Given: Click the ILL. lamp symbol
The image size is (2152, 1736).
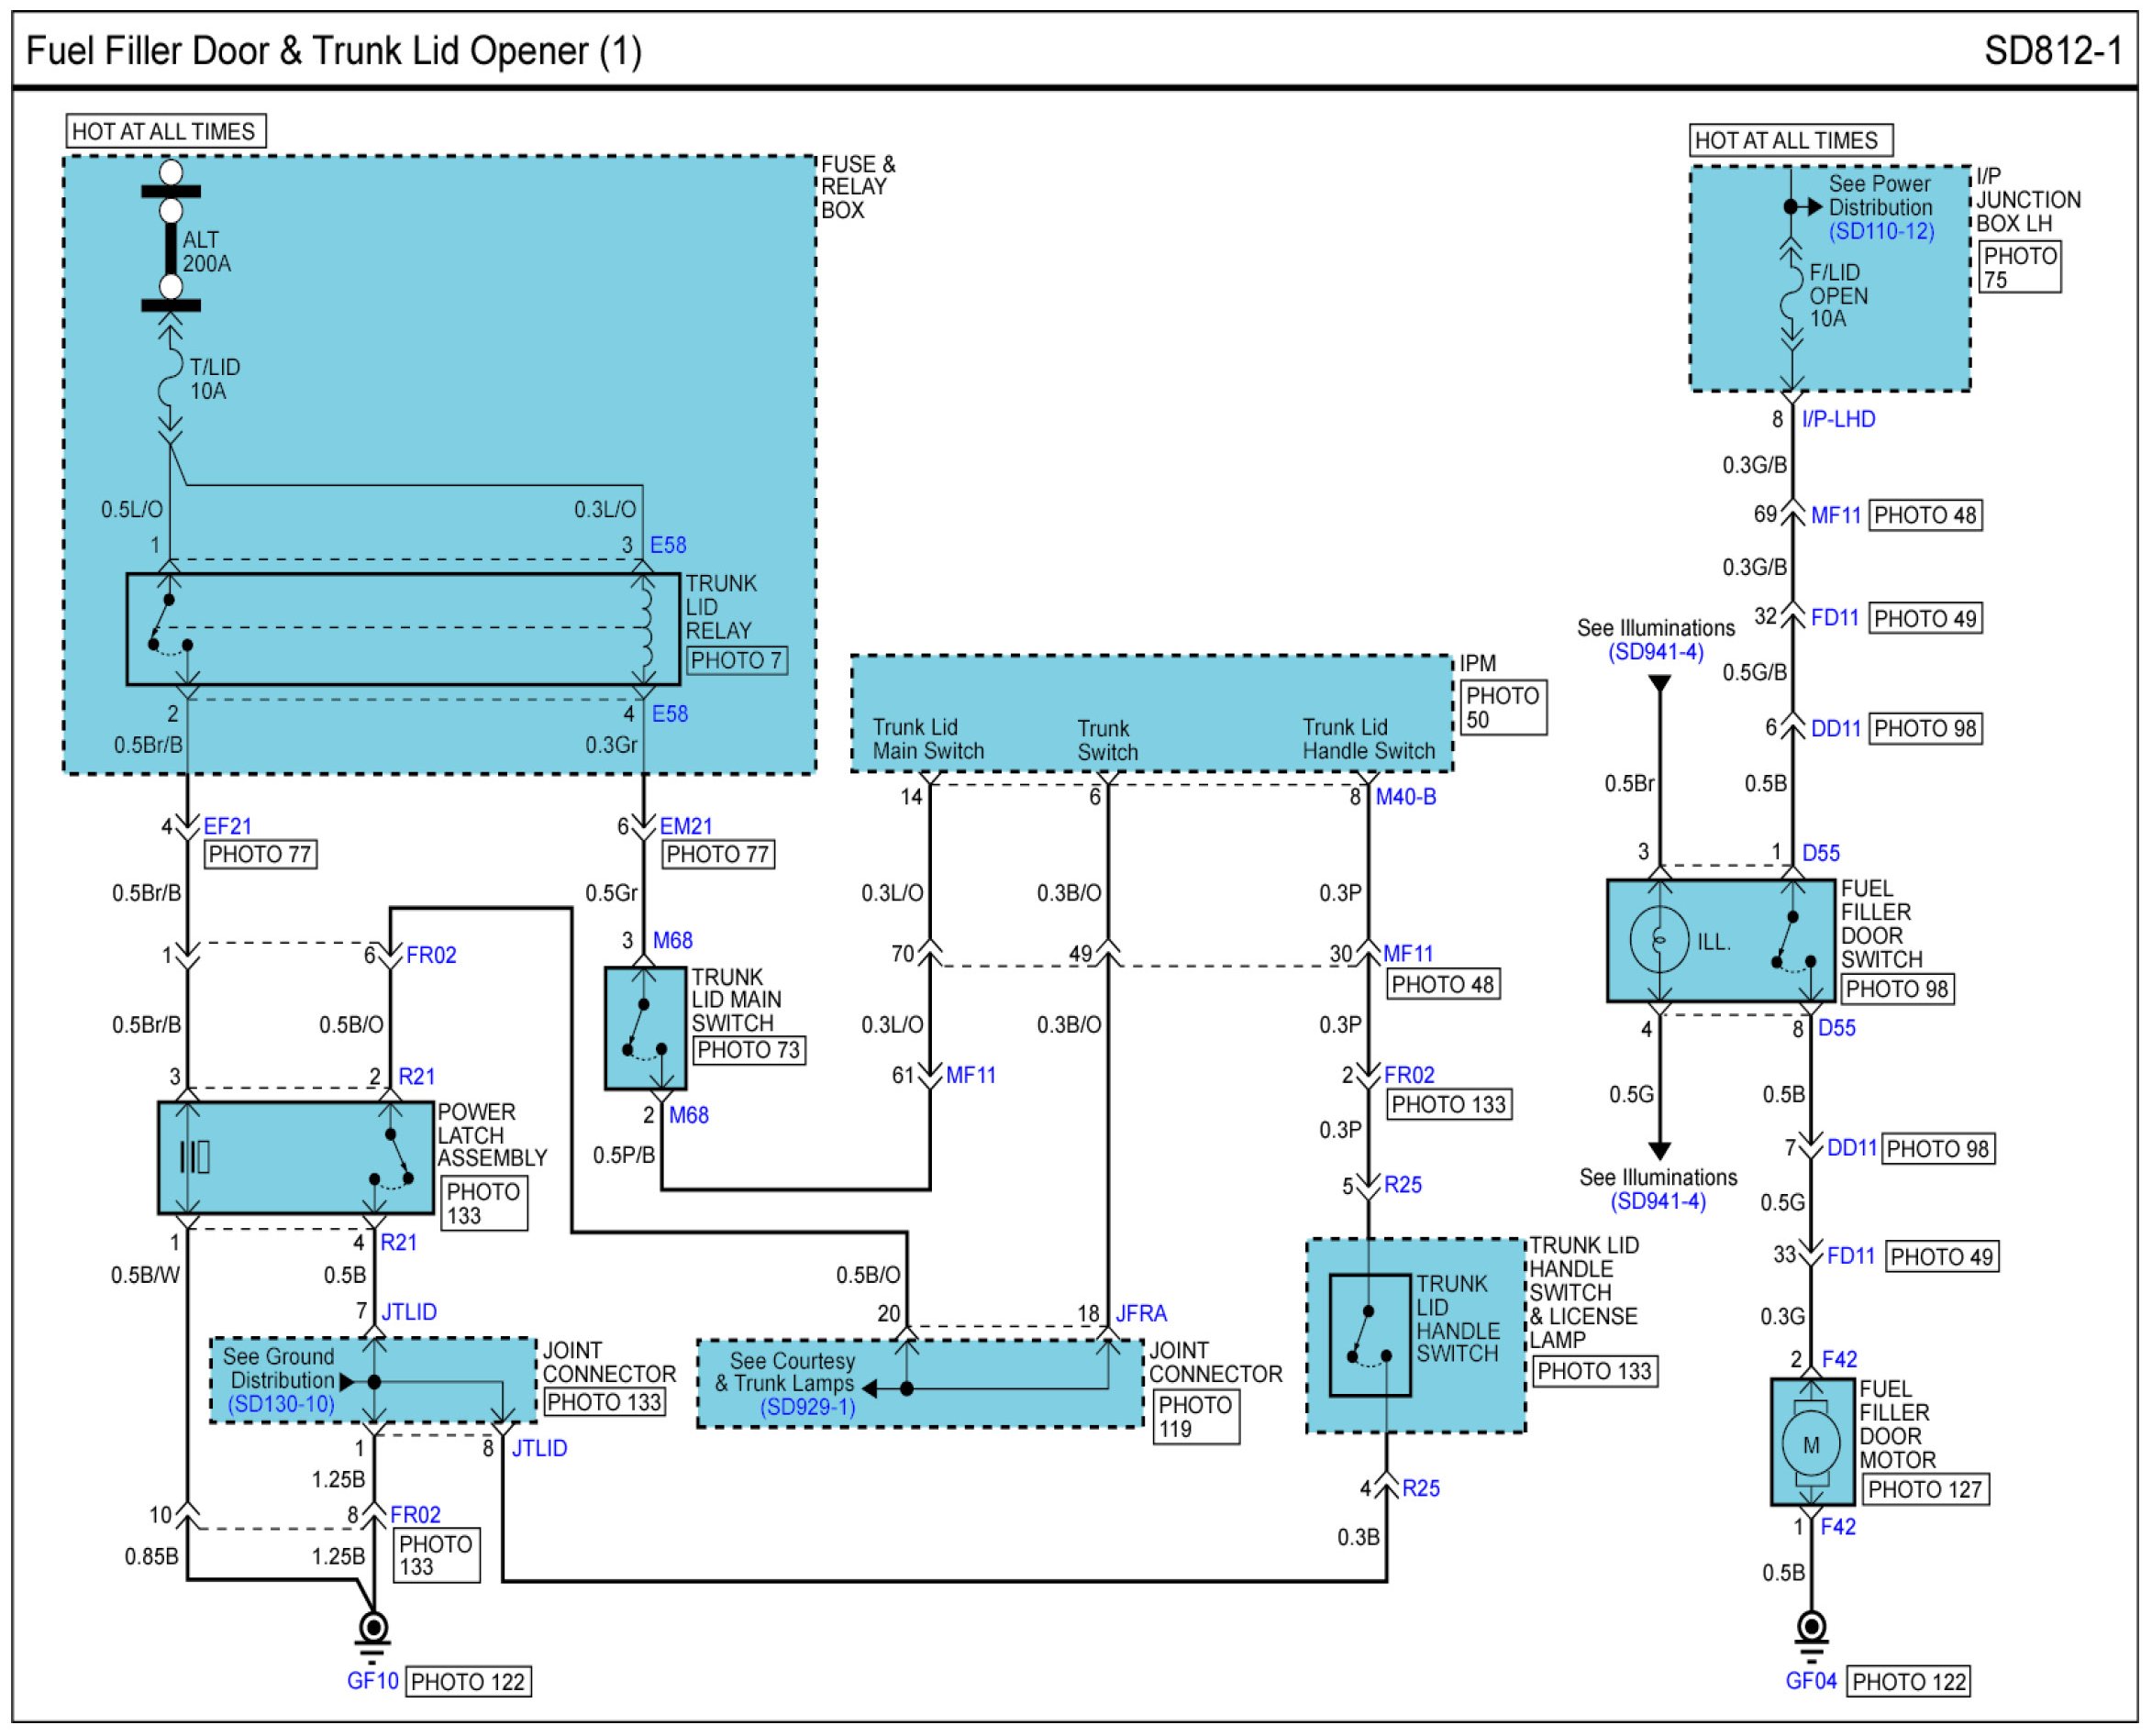Looking at the screenshot, I should pos(1659,939).
